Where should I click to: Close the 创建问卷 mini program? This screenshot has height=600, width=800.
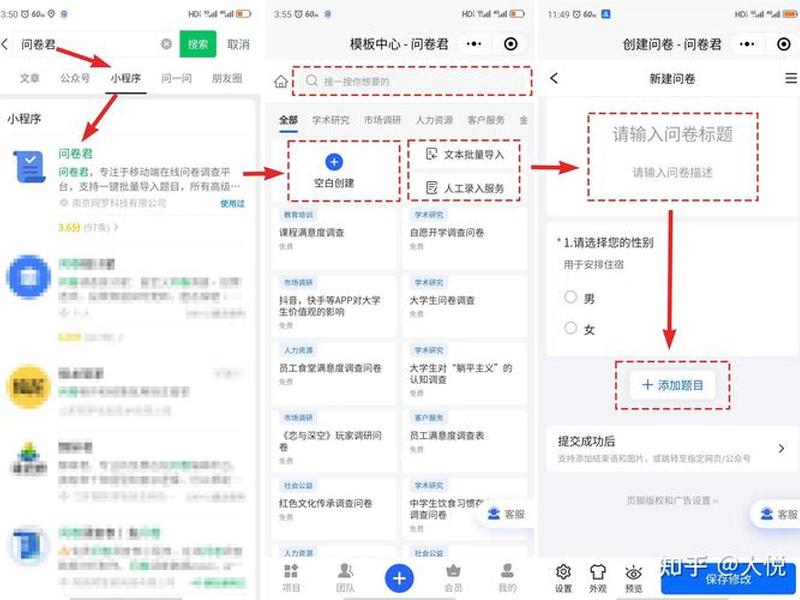[784, 44]
